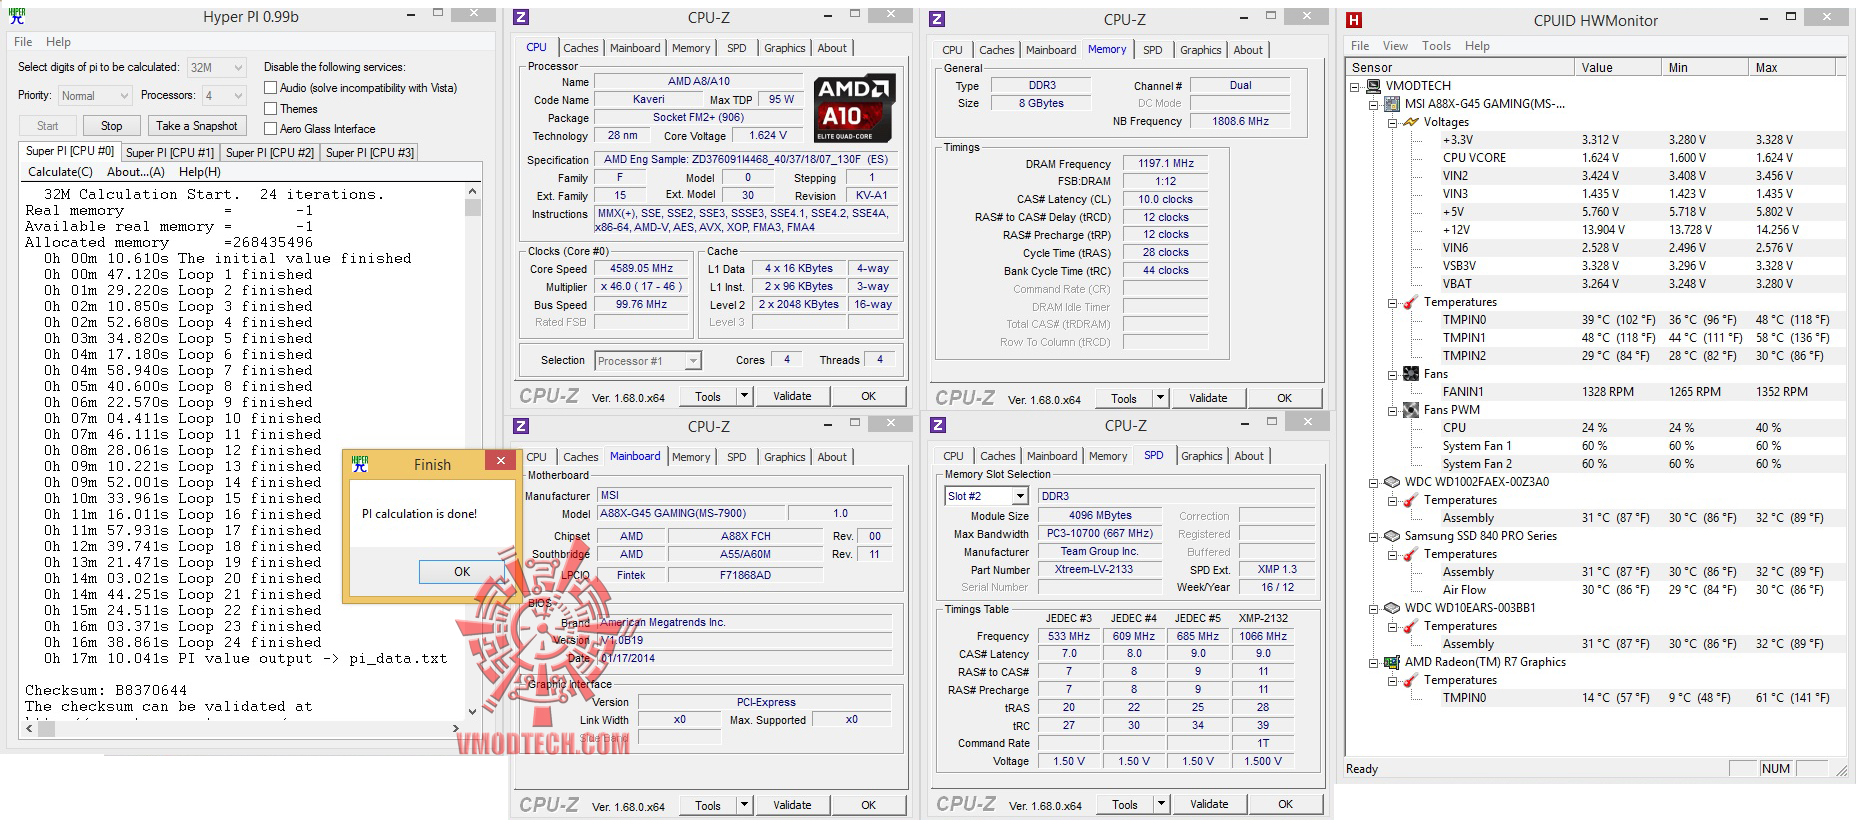
Task: Click the Temperatures icon above TMPIN0 under the MSI board
Action: click(x=1410, y=302)
